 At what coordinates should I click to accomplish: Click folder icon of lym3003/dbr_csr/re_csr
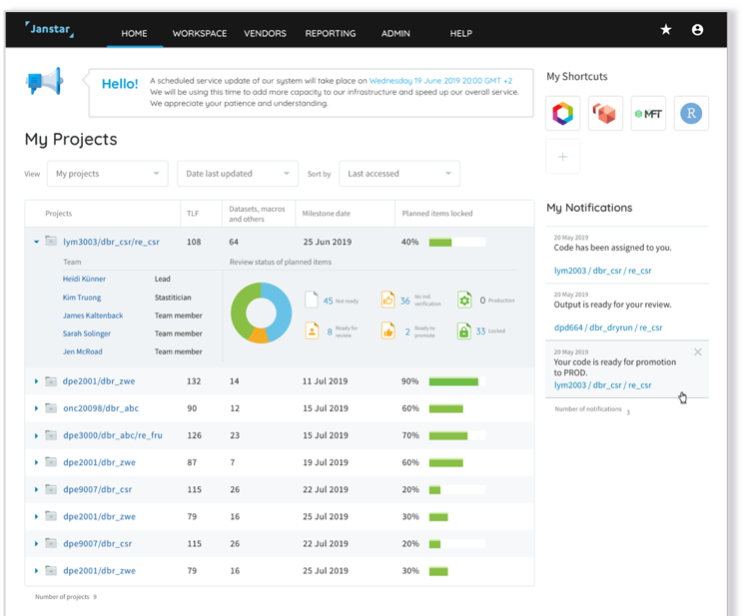[x=51, y=241]
